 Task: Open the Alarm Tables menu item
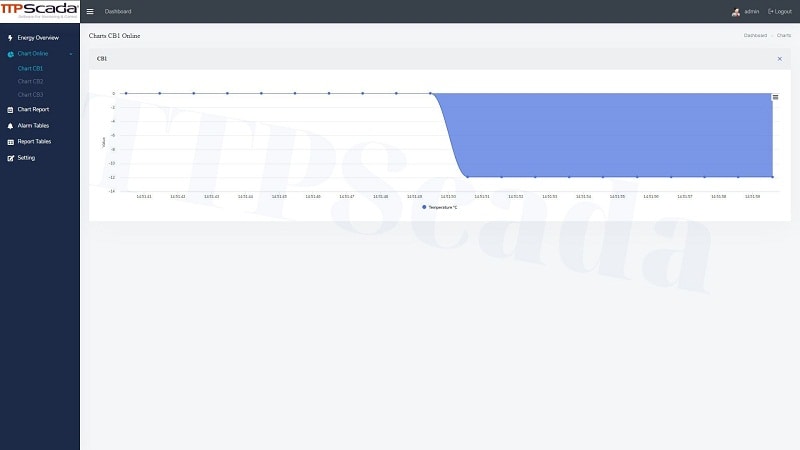33,126
